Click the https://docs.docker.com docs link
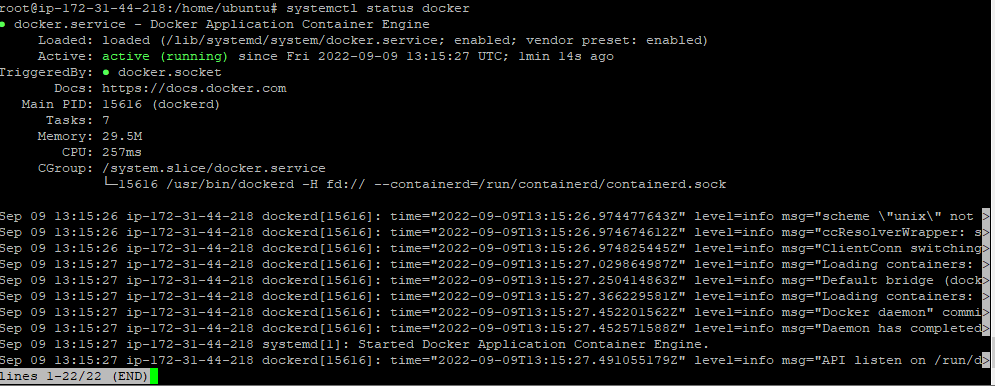 coord(194,88)
